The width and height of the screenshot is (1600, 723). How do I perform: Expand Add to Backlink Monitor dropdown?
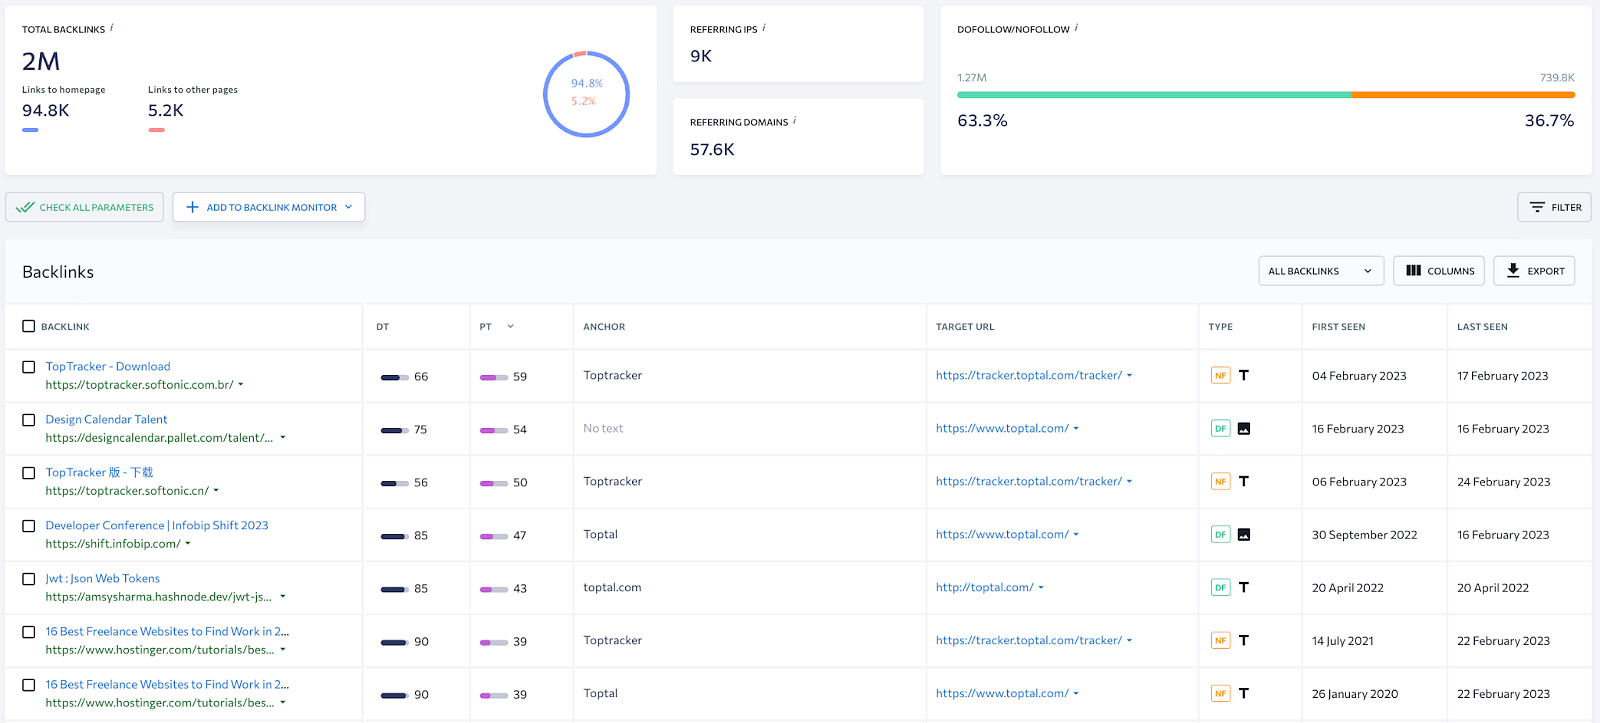(x=349, y=207)
